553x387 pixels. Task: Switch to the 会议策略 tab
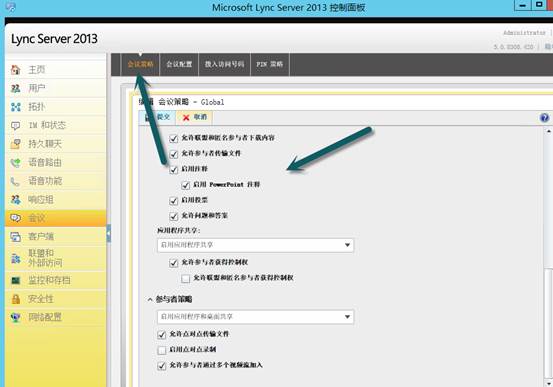click(x=140, y=64)
